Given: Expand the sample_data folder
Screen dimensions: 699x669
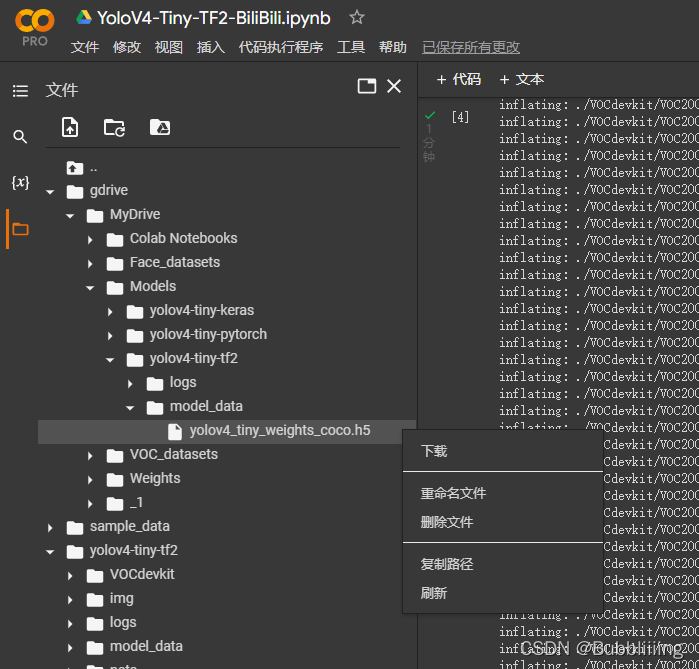Looking at the screenshot, I should click(50, 528).
